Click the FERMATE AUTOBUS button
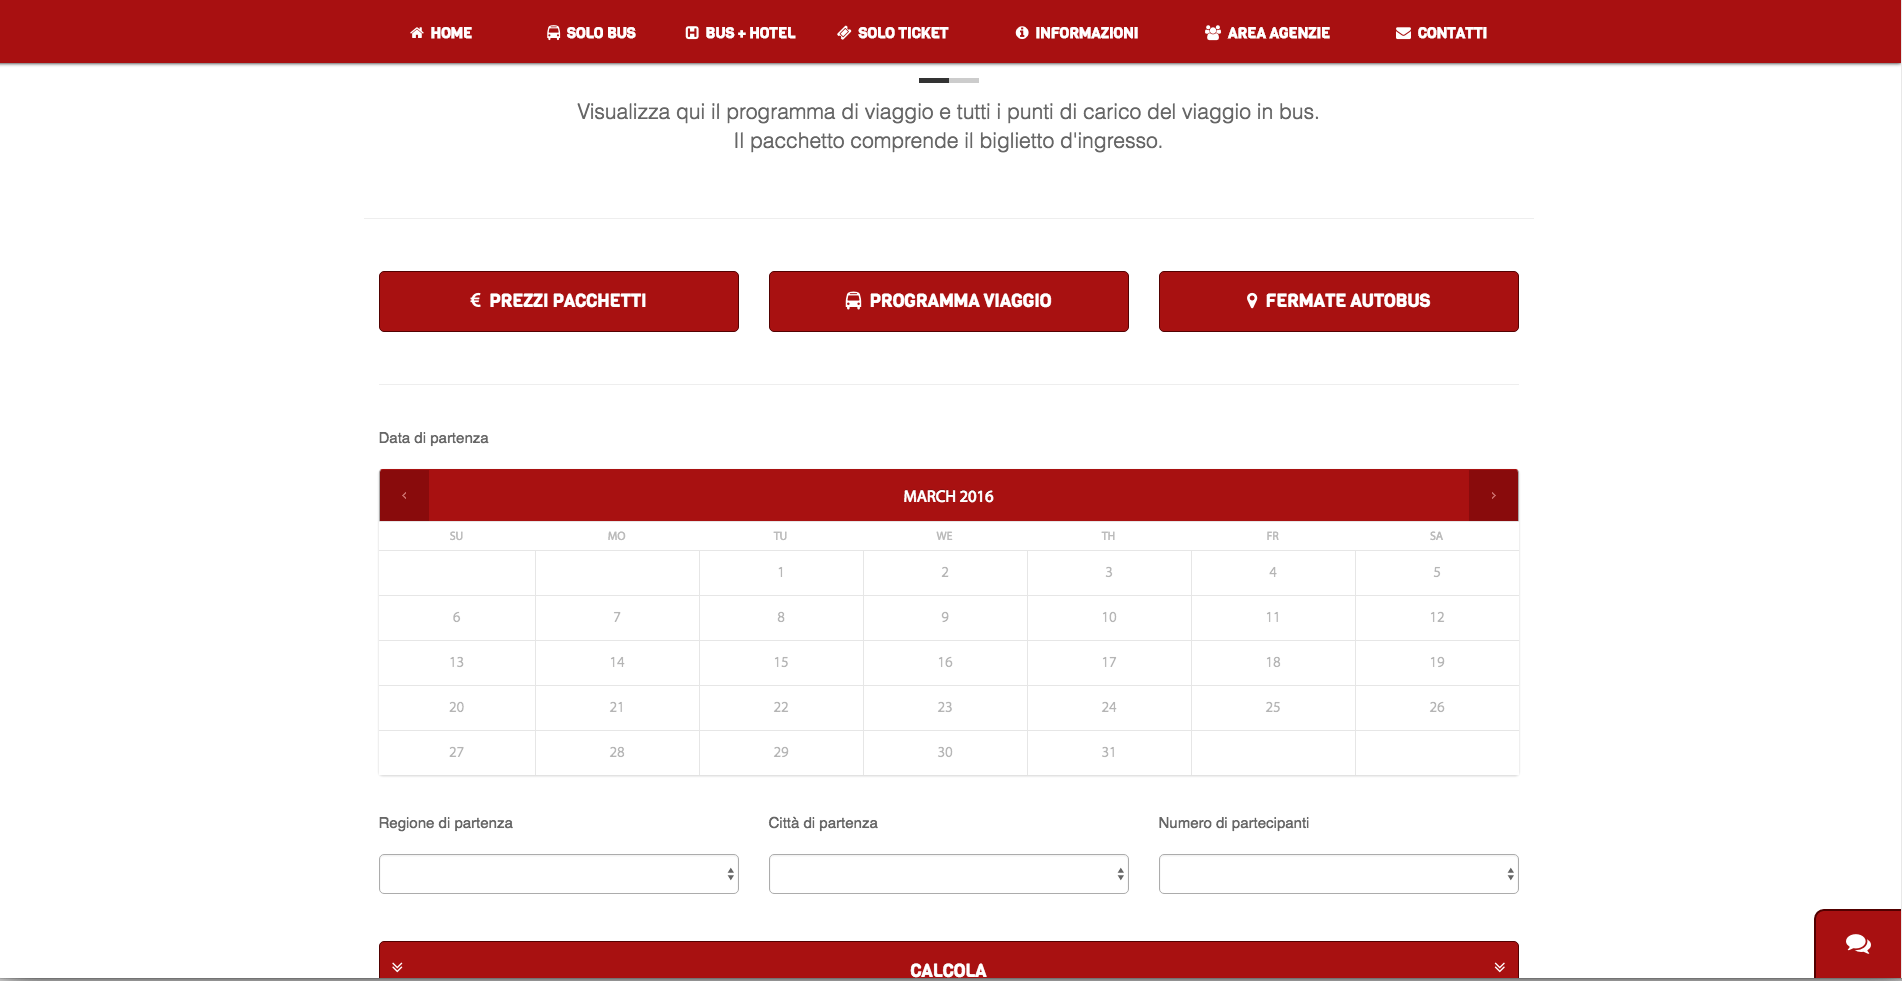Image resolution: width=1902 pixels, height=981 pixels. point(1339,301)
